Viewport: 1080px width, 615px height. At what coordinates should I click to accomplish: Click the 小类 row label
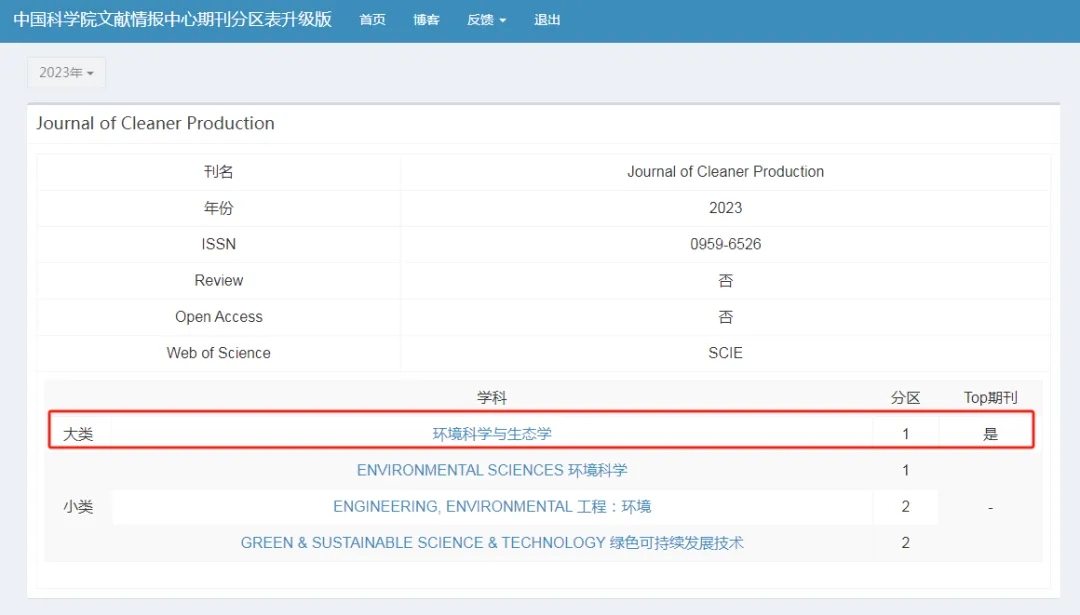click(x=78, y=507)
